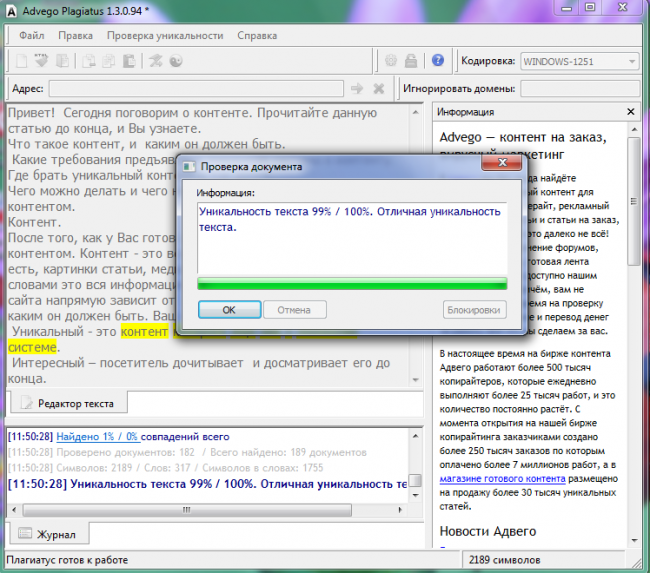Screen dimensions: 650x573
Task: Click the uniqueness result text in the dialog
Action: click(350, 219)
